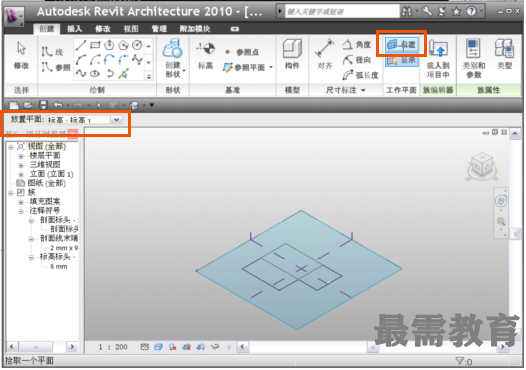Expand the 楼层平面 tree node
The width and height of the screenshot is (526, 370).
tap(21, 156)
